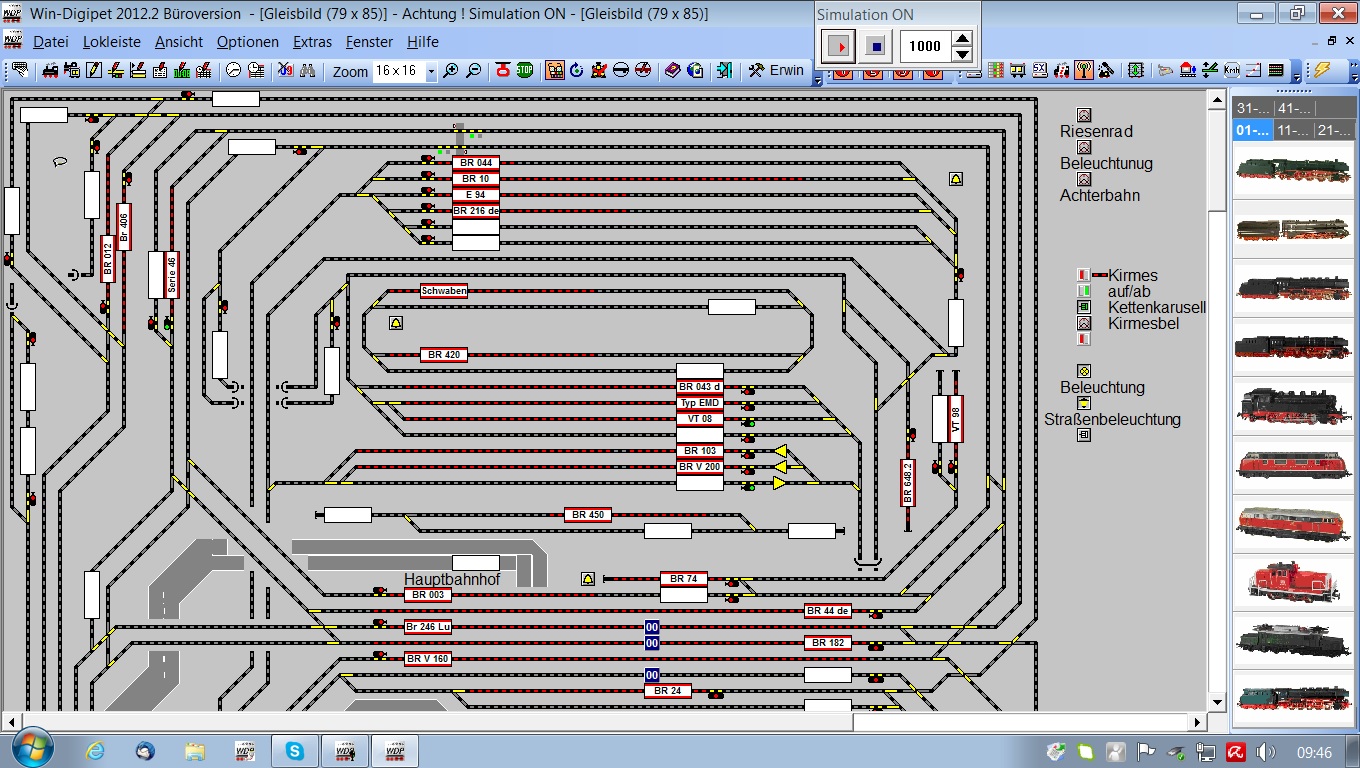This screenshot has height=768, width=1360.
Task: Open the Zoom 16 x 16 dropdown
Action: (x=431, y=71)
